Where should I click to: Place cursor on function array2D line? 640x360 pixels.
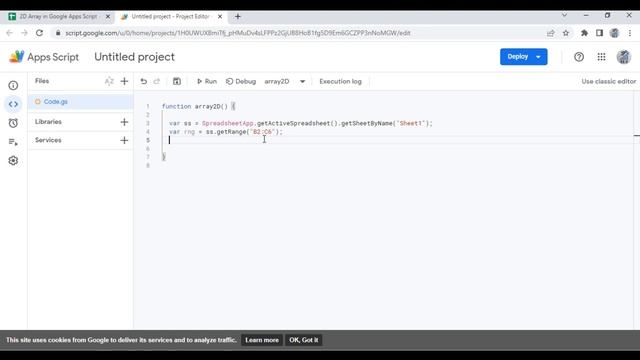(198, 106)
